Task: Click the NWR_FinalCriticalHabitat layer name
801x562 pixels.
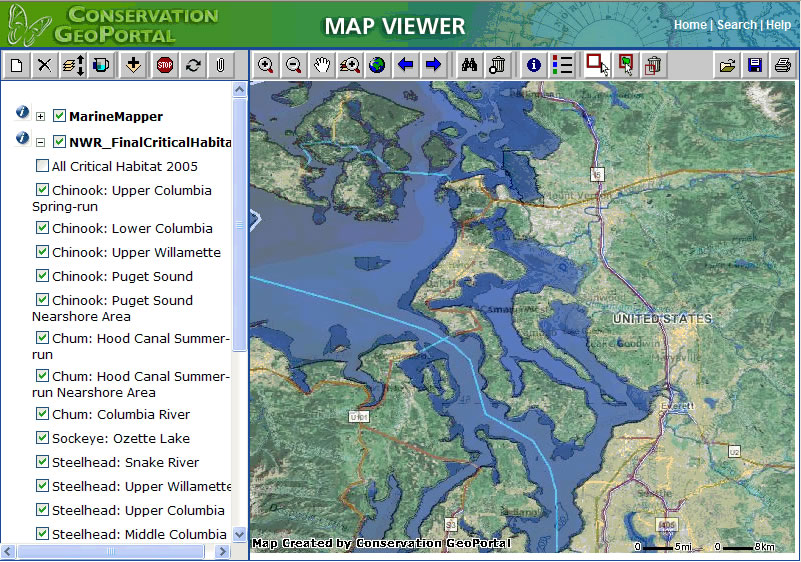Action: (x=150, y=142)
